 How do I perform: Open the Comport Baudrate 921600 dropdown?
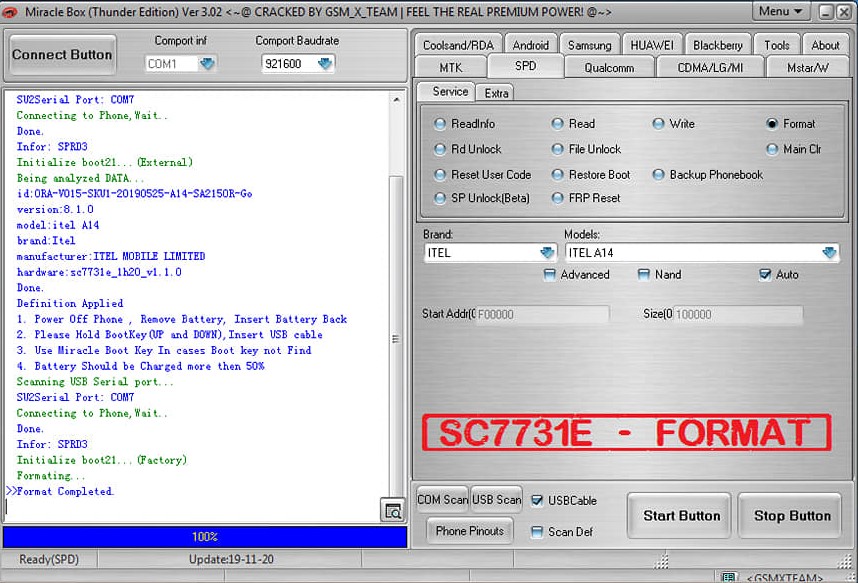pyautogui.click(x=325, y=64)
